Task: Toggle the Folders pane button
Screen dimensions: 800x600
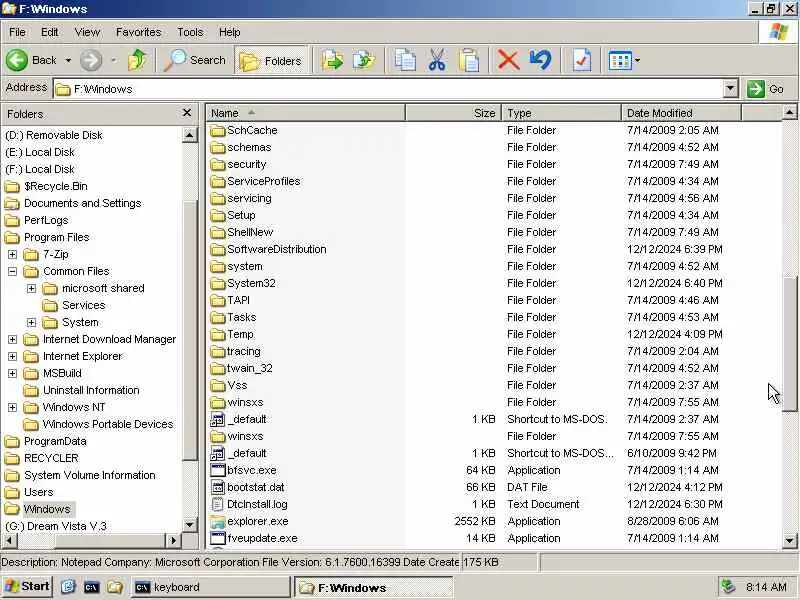Action: pos(271,61)
